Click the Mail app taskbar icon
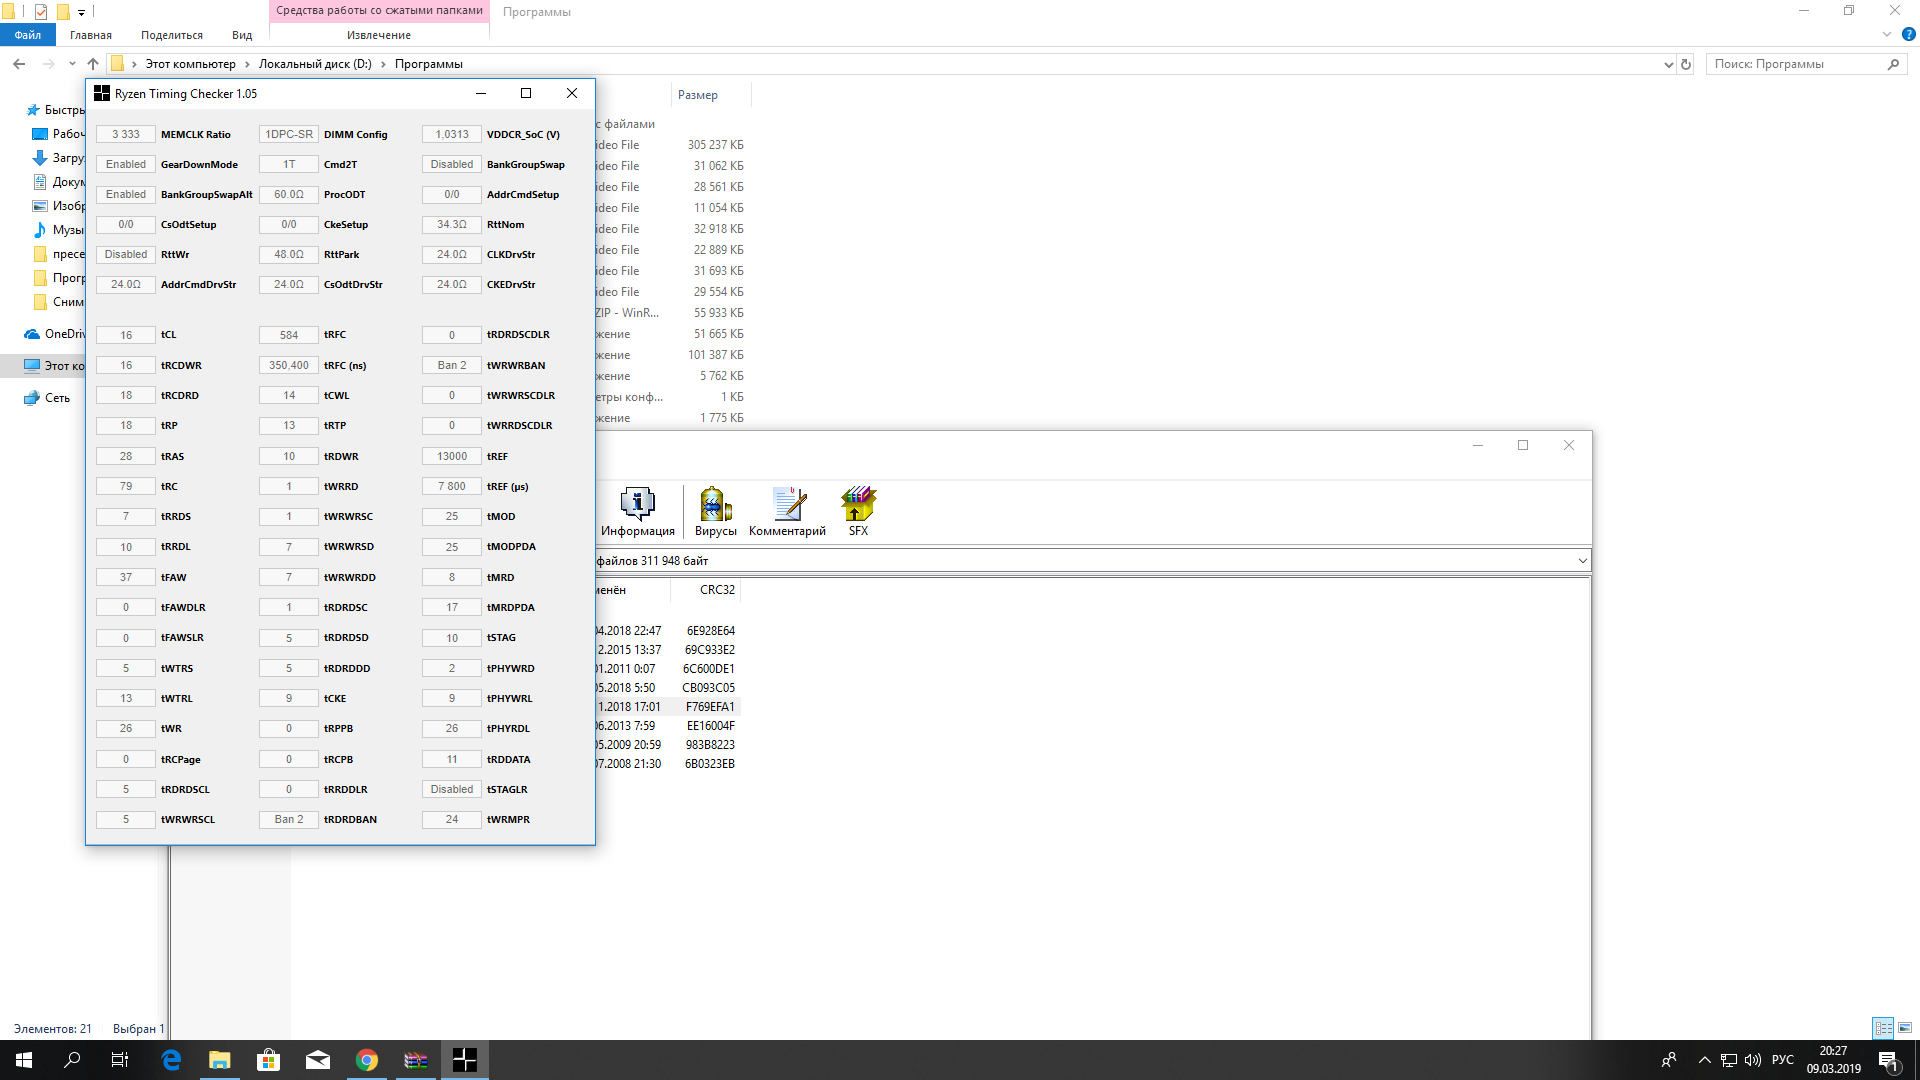Screen dimensions: 1920x1080 tap(318, 1060)
